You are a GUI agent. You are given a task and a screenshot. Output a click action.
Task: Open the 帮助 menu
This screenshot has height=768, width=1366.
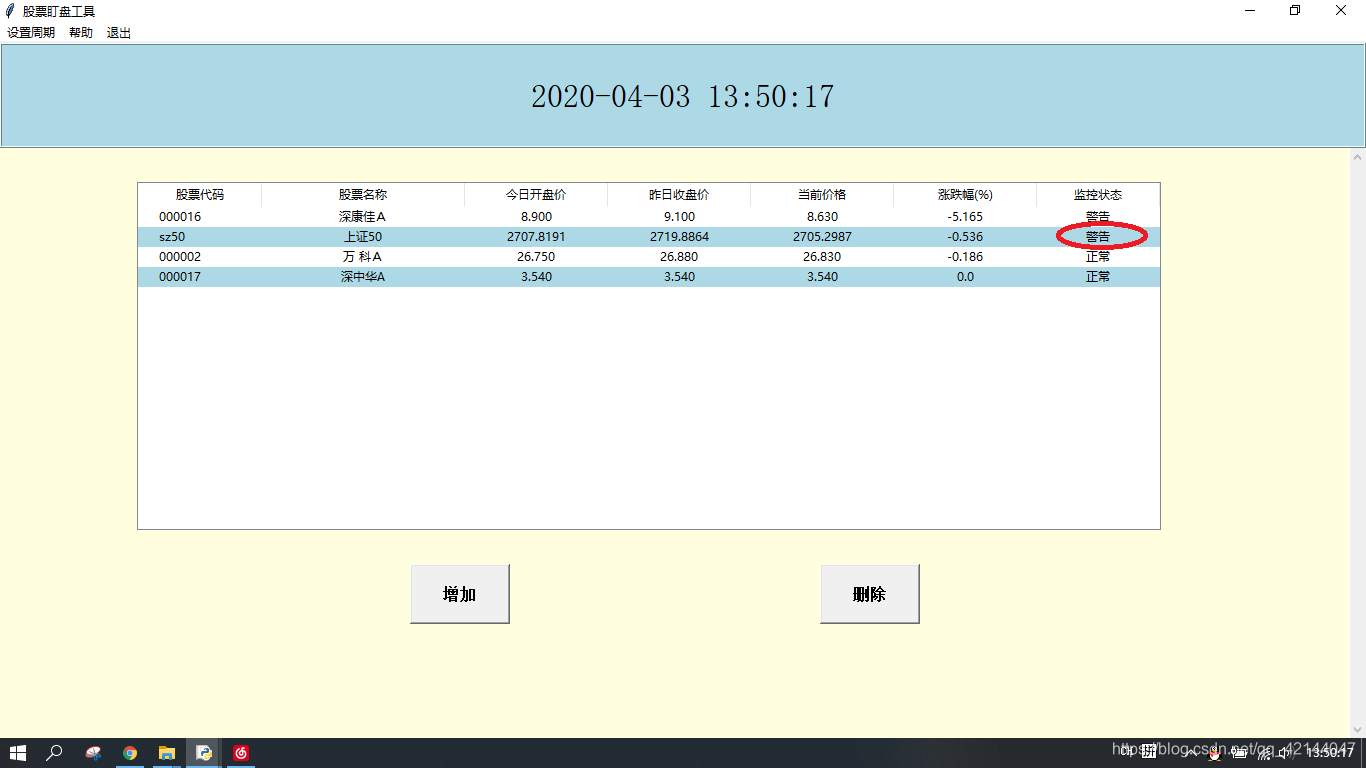81,33
